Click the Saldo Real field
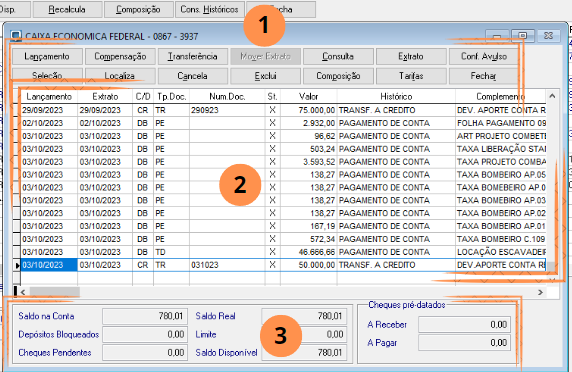The width and height of the screenshot is (572, 372). coord(304,316)
